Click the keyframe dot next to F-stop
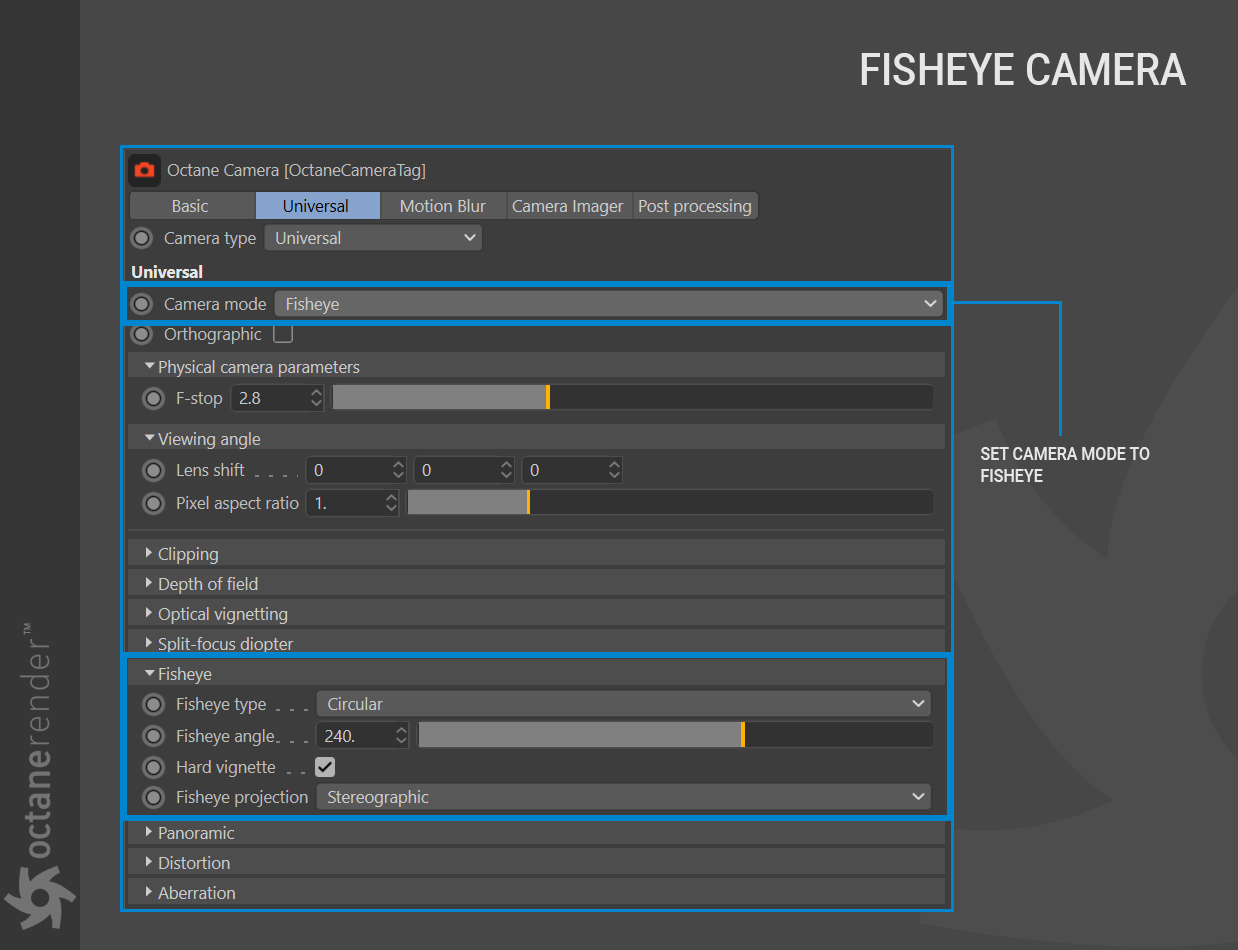 click(153, 398)
